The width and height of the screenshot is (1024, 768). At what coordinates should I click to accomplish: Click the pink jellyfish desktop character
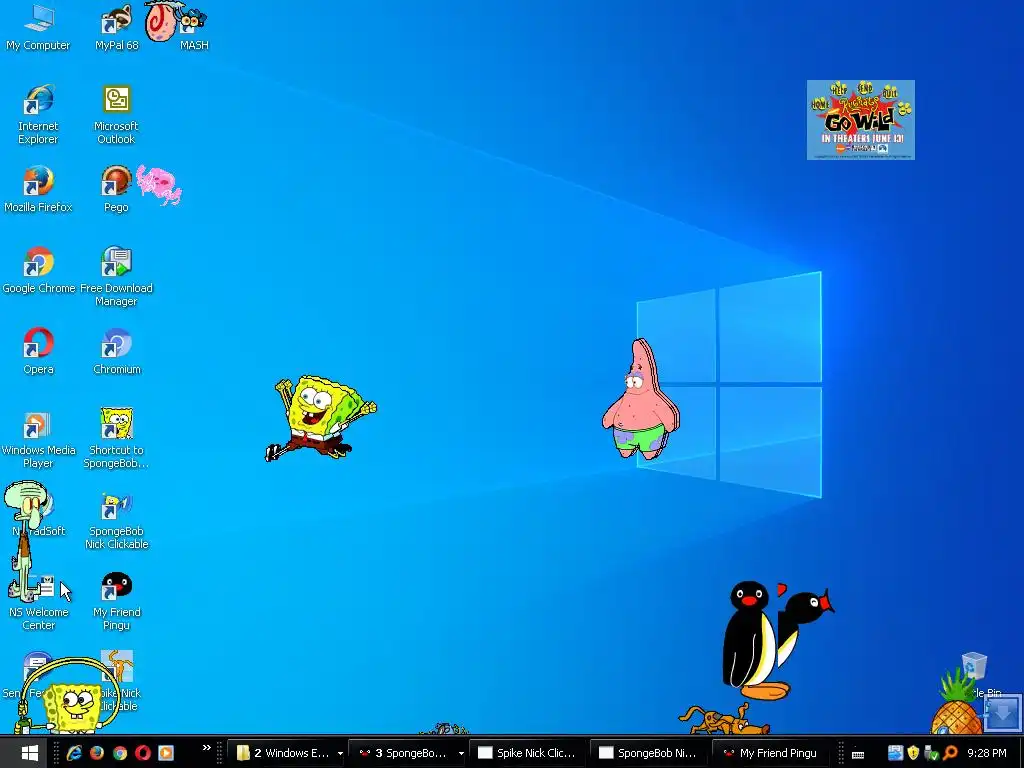click(159, 184)
